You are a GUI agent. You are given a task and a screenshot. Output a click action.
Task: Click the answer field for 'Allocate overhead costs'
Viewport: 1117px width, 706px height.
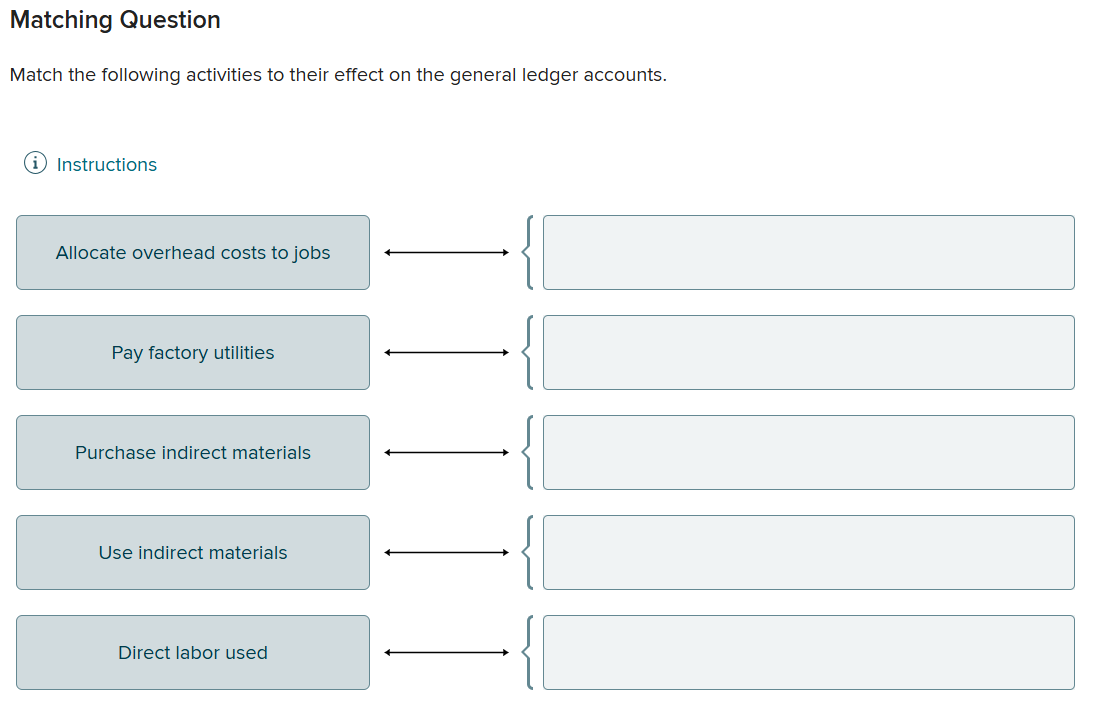[808, 252]
